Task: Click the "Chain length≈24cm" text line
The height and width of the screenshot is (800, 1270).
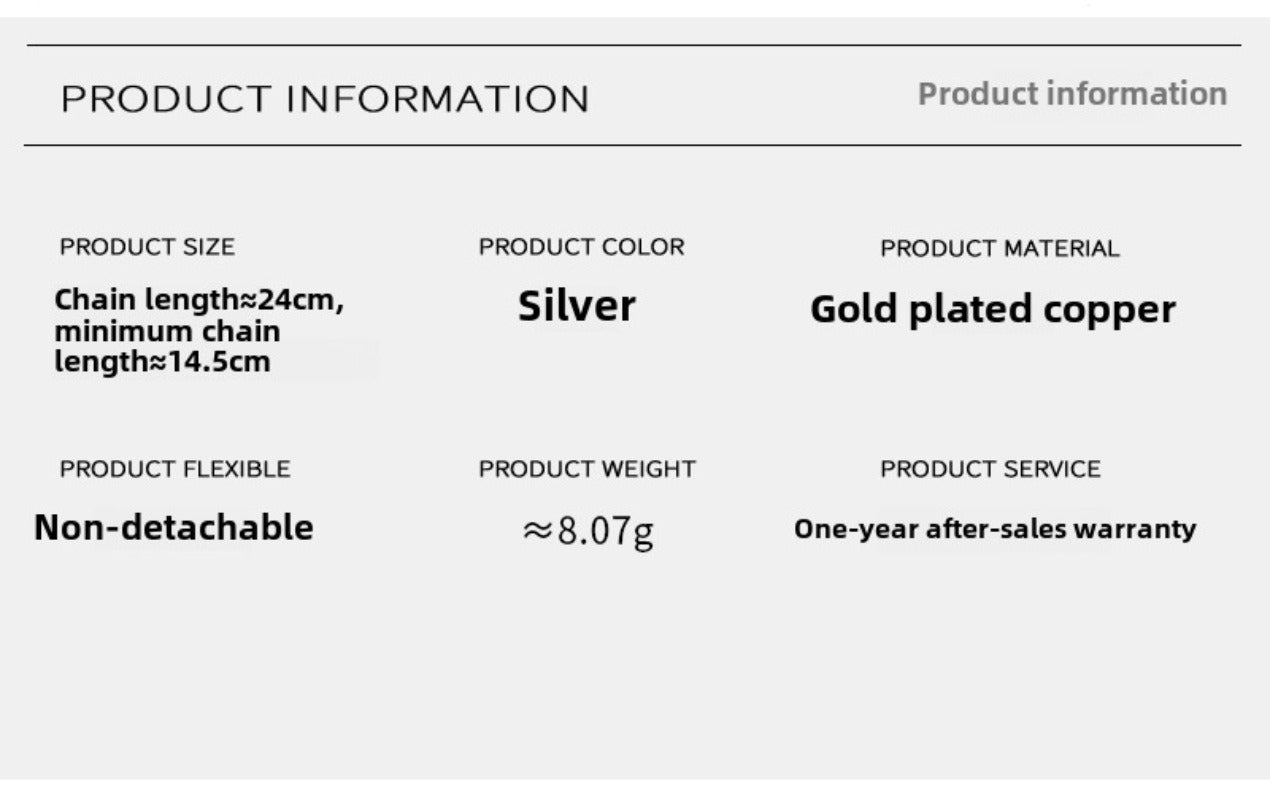Action: [199, 300]
